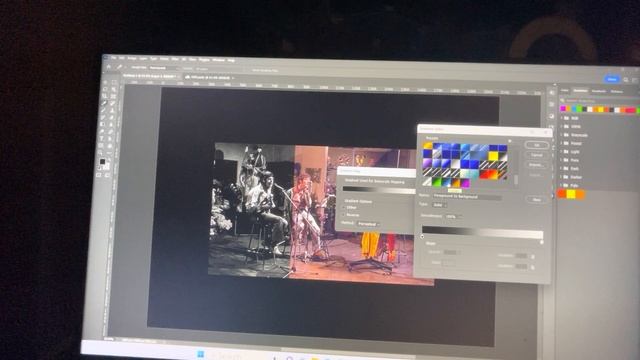Click the blue Share button

[x=611, y=79]
